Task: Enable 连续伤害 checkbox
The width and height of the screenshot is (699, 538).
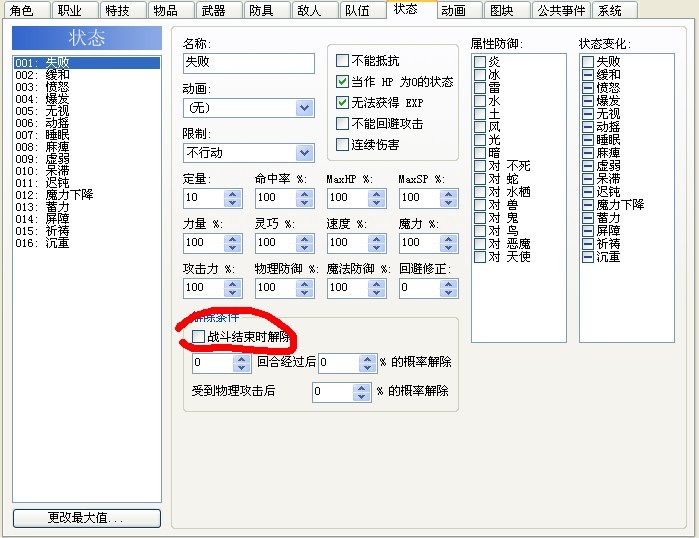Action: pyautogui.click(x=342, y=144)
